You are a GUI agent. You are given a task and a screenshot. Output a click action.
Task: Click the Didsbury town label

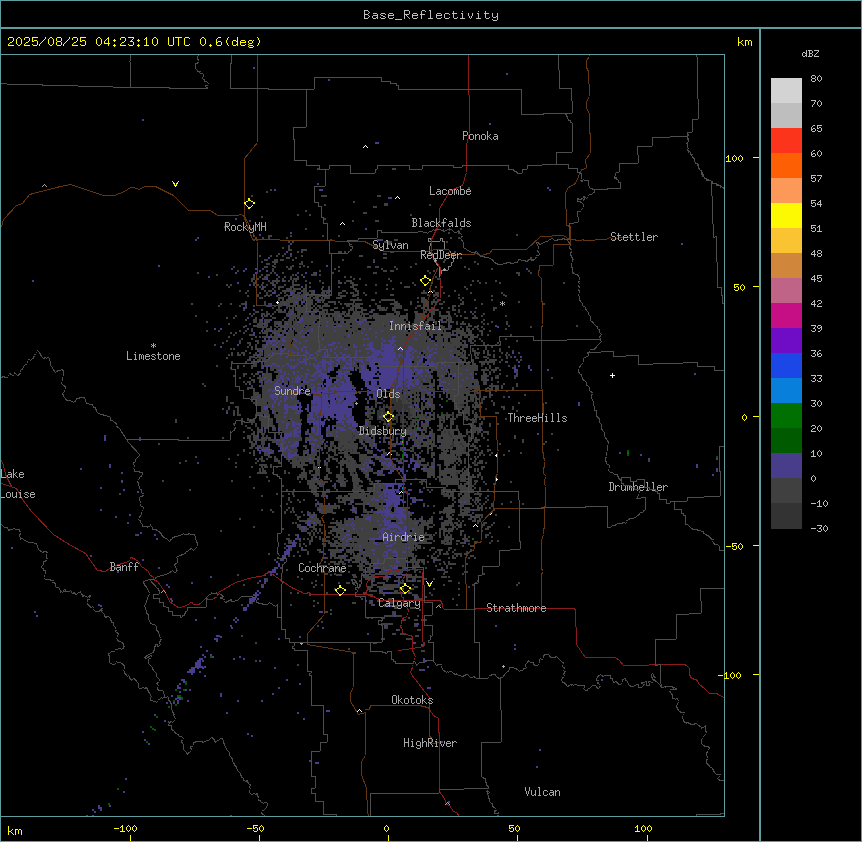383,431
